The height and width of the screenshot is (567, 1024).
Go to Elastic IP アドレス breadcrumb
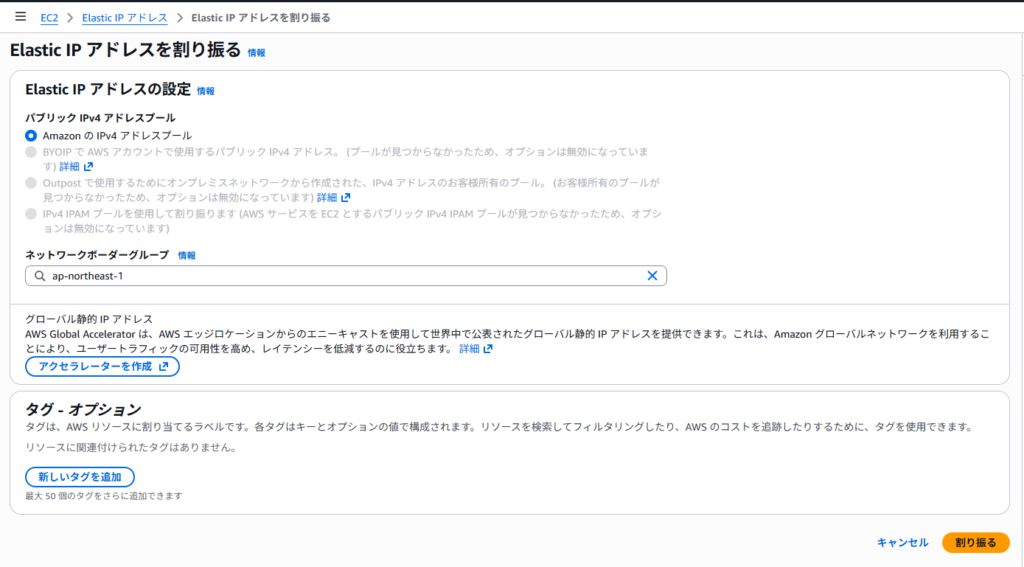(124, 18)
